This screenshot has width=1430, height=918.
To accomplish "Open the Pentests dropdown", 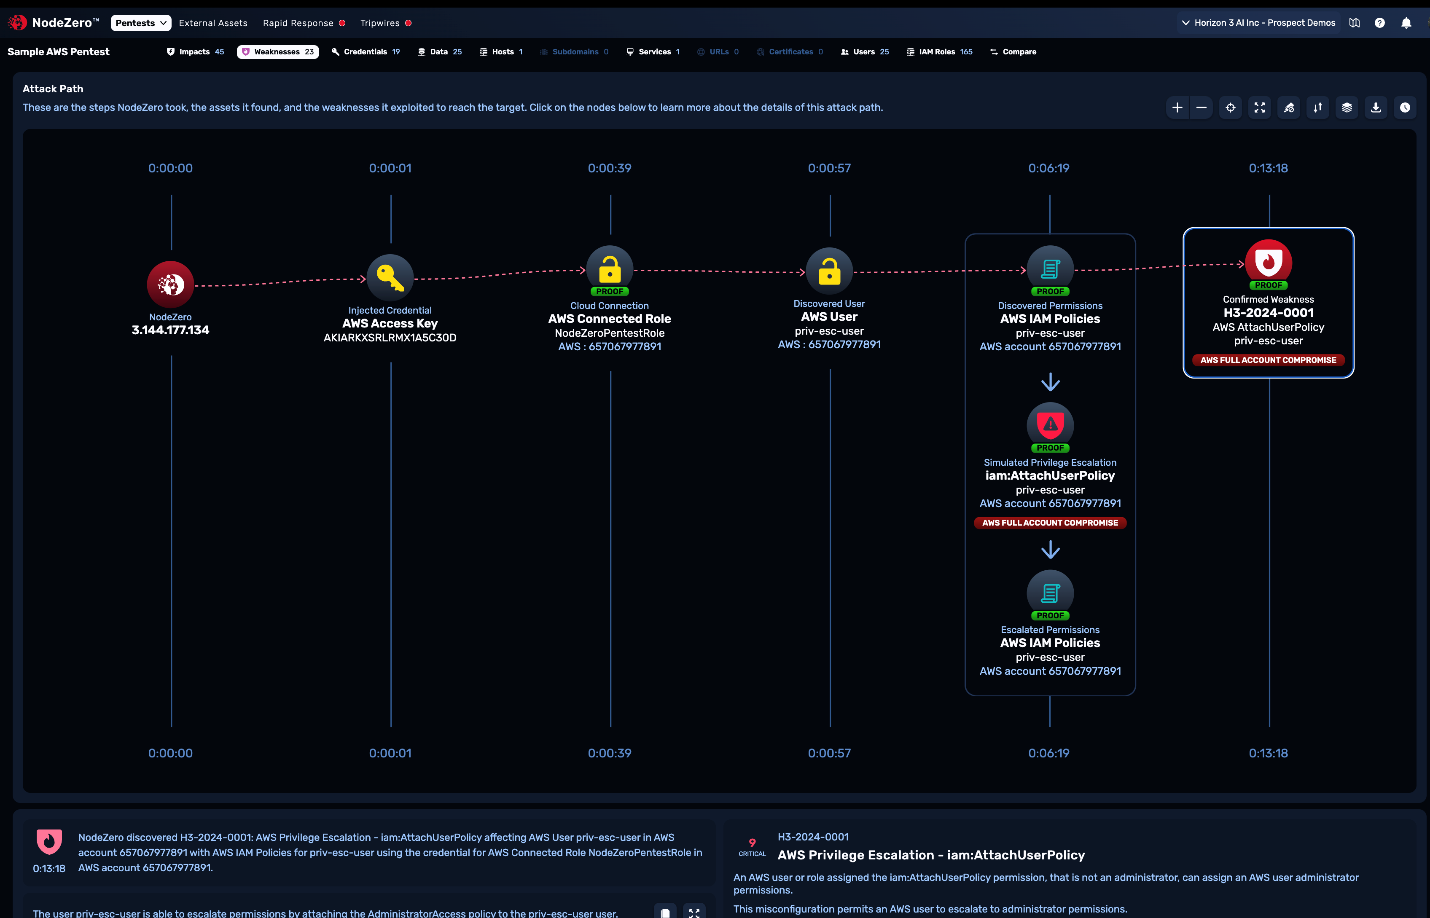I will [x=141, y=23].
